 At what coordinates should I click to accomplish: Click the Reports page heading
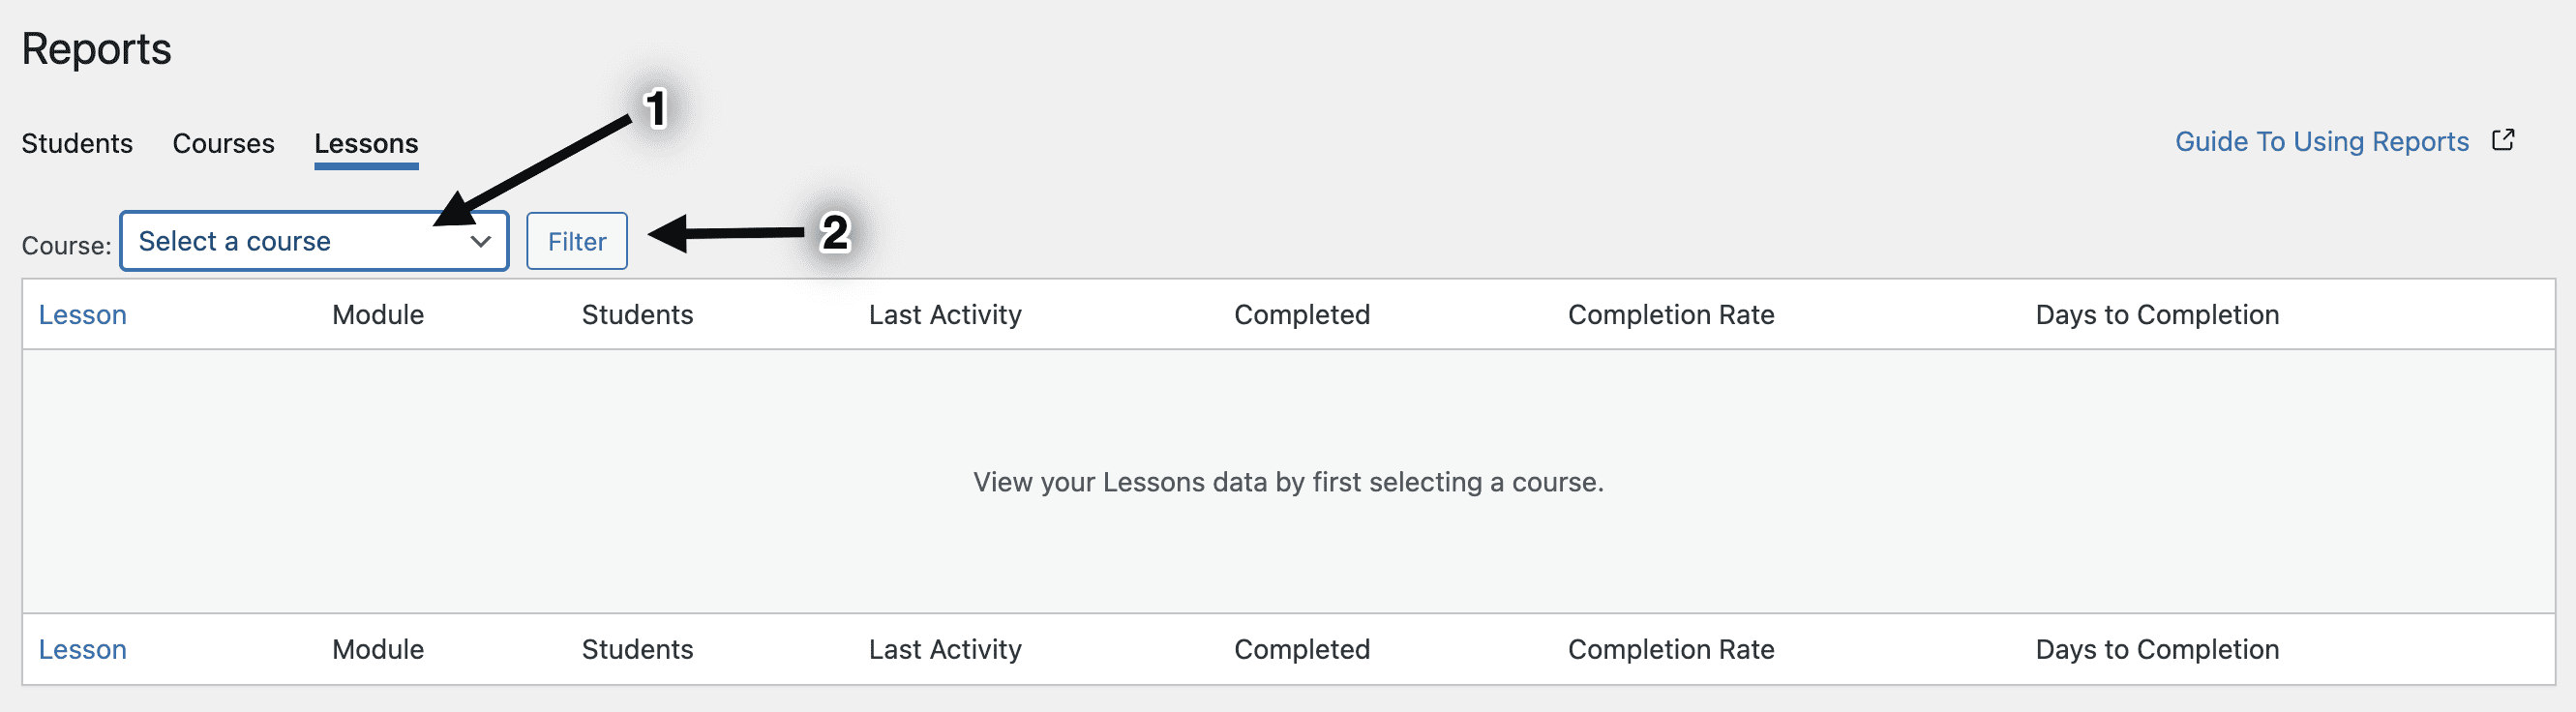(96, 49)
